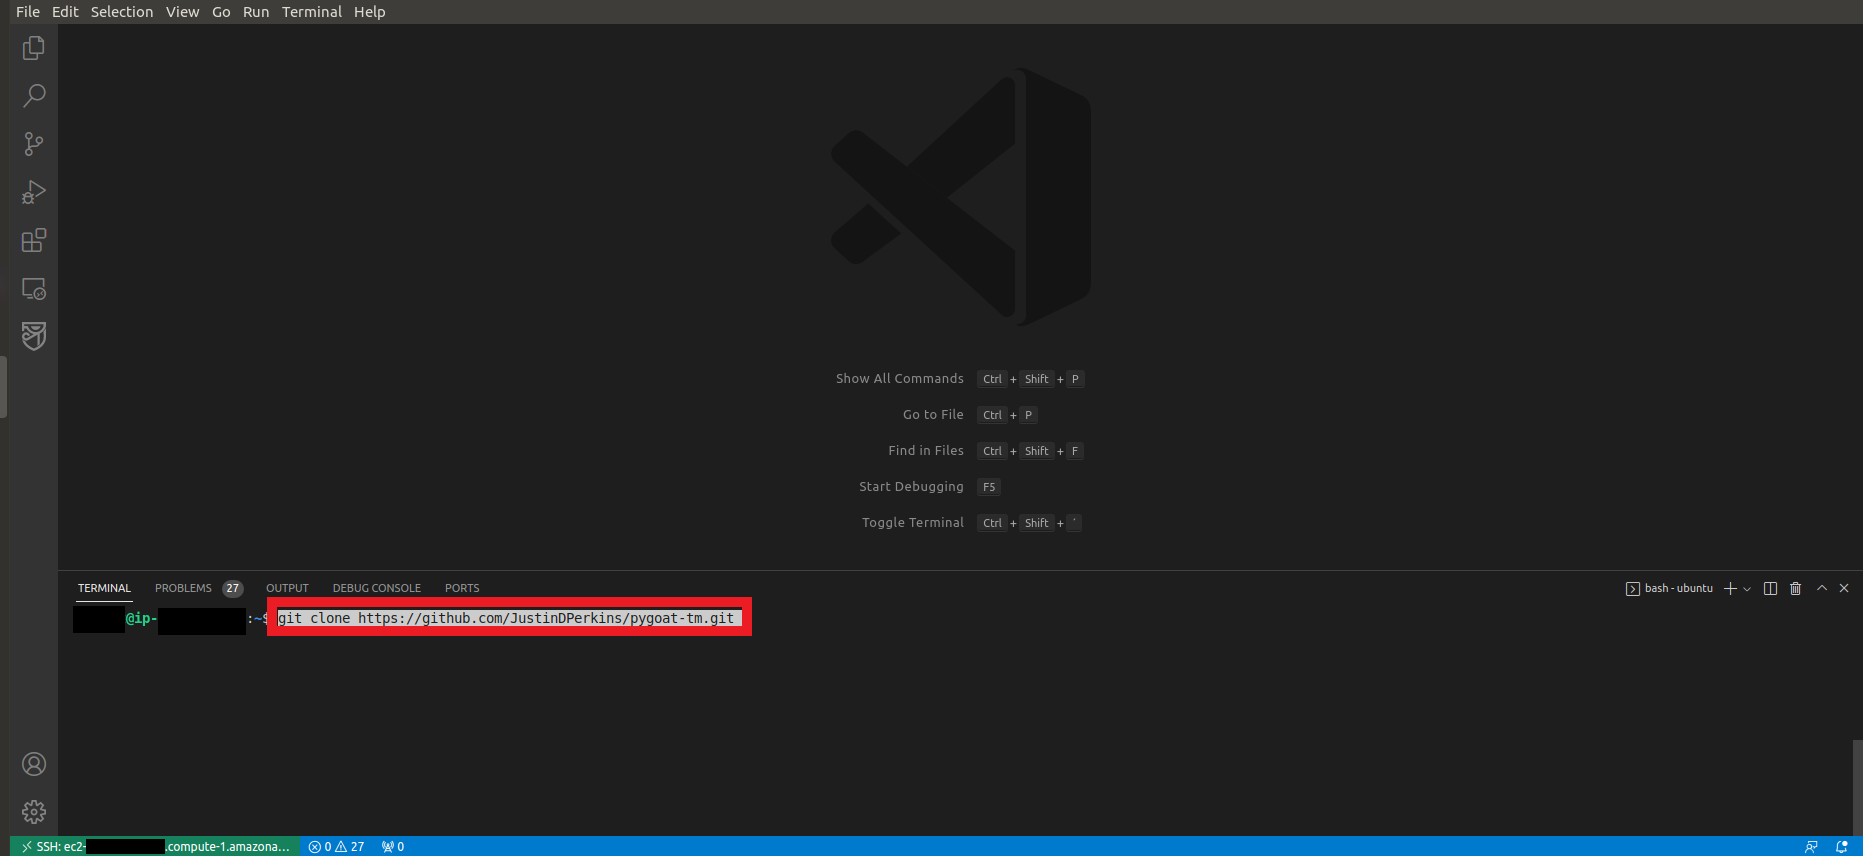
Task: Open the Explorer view in activity bar
Action: pos(34,47)
